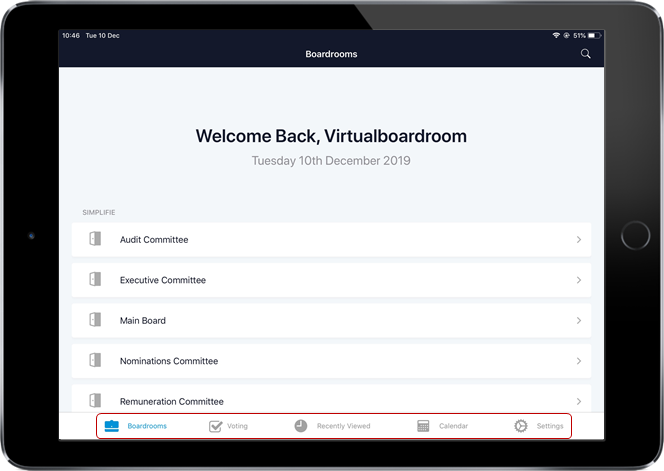The width and height of the screenshot is (664, 471).
Task: Tap the Voting checkmark icon
Action: tap(216, 426)
